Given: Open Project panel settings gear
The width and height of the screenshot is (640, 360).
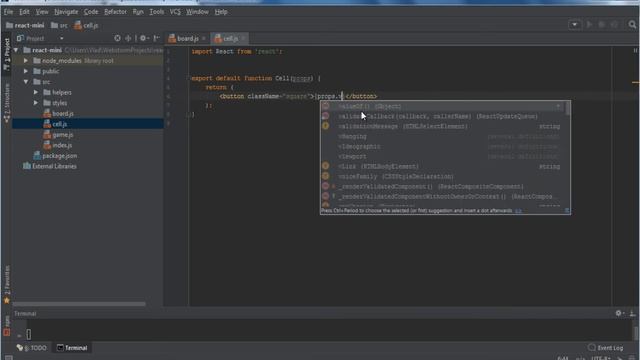Looking at the screenshot, I should point(143,38).
